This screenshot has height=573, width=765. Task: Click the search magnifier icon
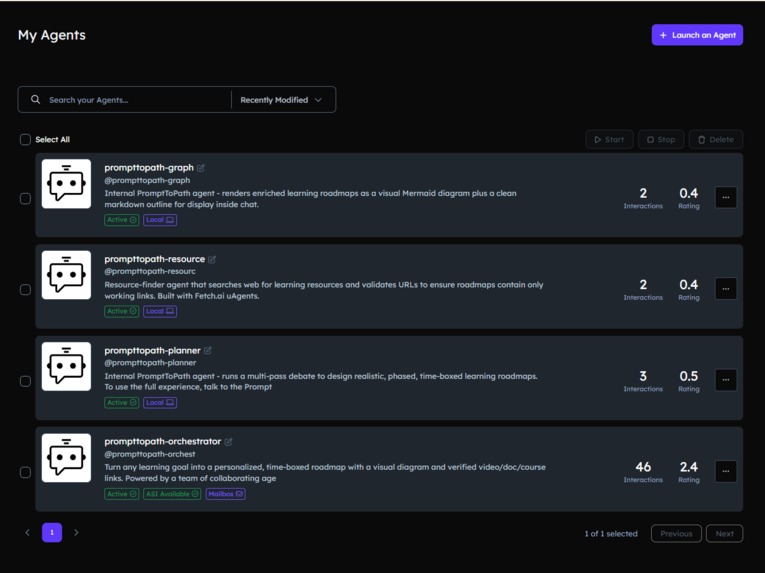[36, 100]
